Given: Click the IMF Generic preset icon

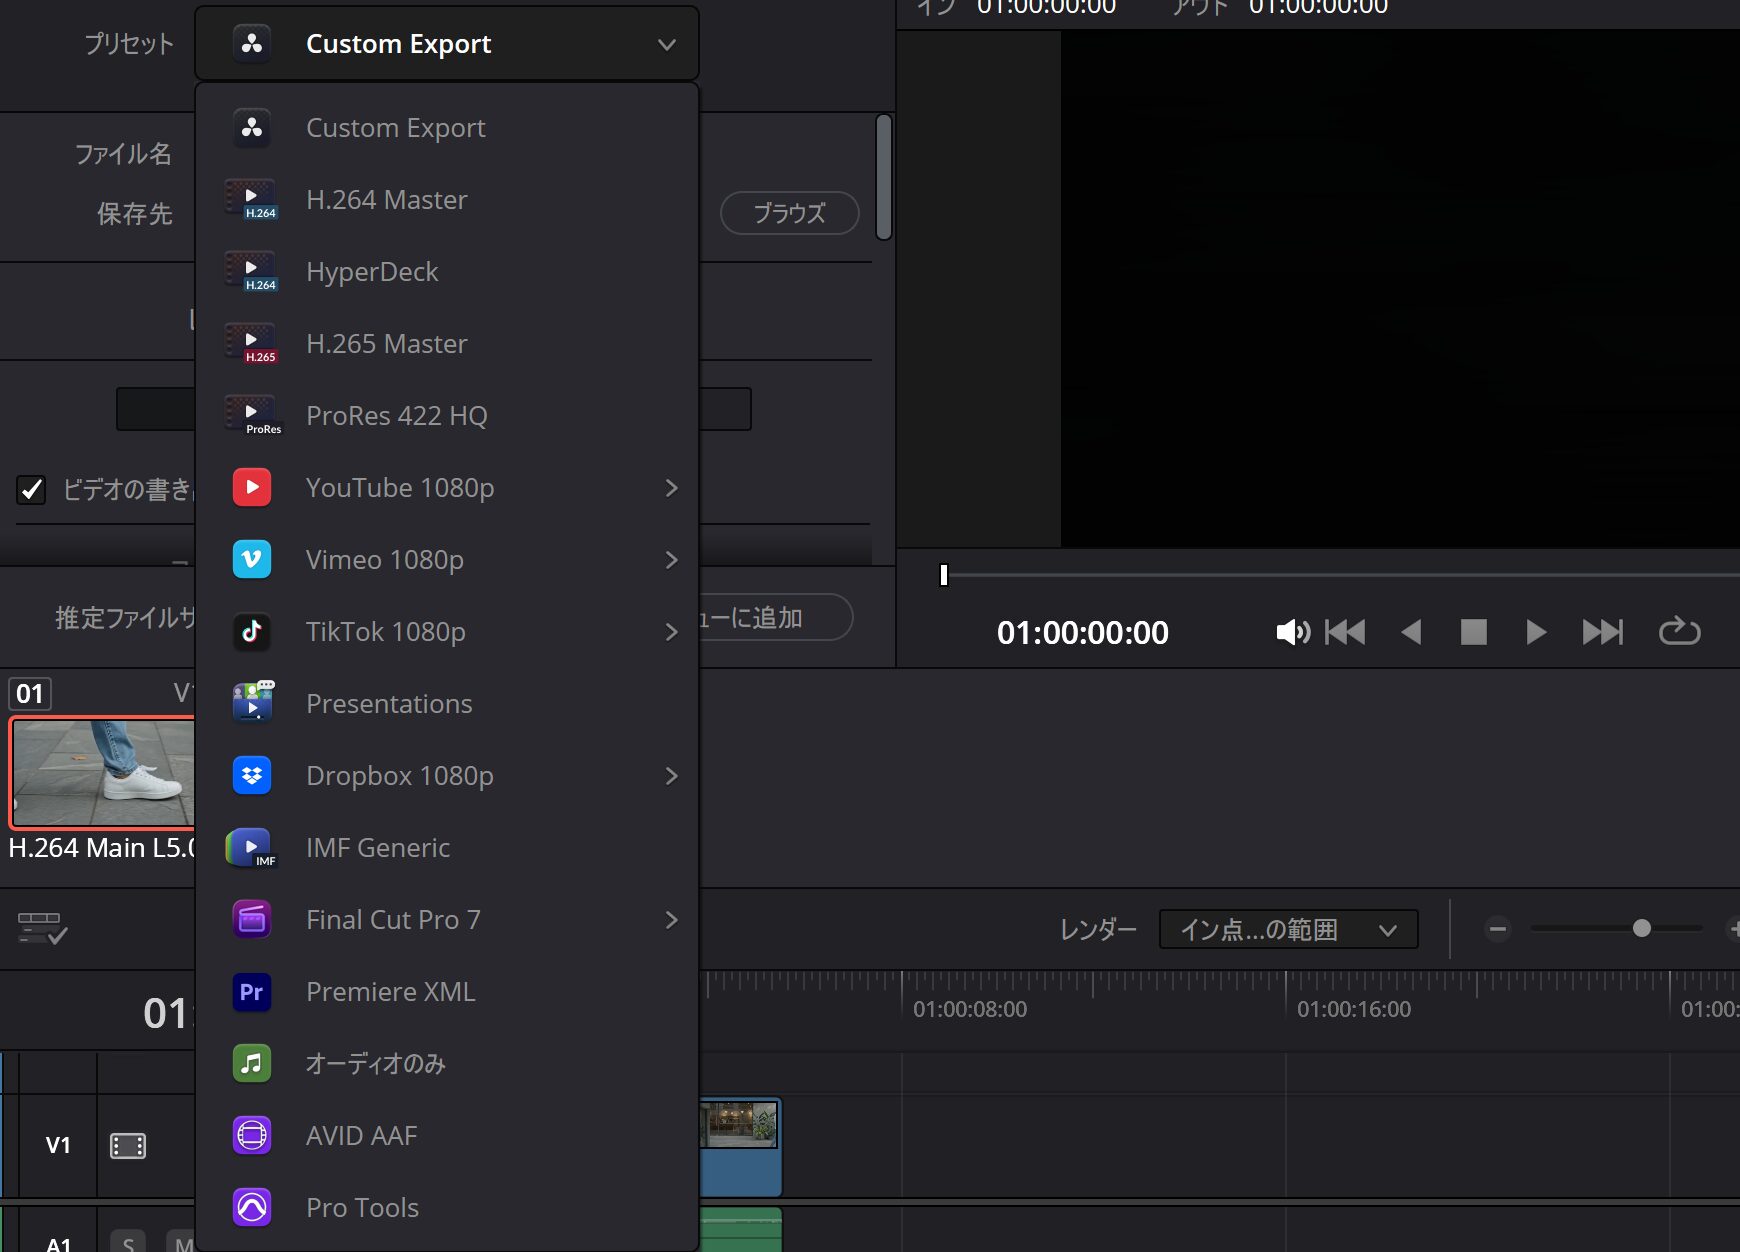Looking at the screenshot, I should coord(252,848).
